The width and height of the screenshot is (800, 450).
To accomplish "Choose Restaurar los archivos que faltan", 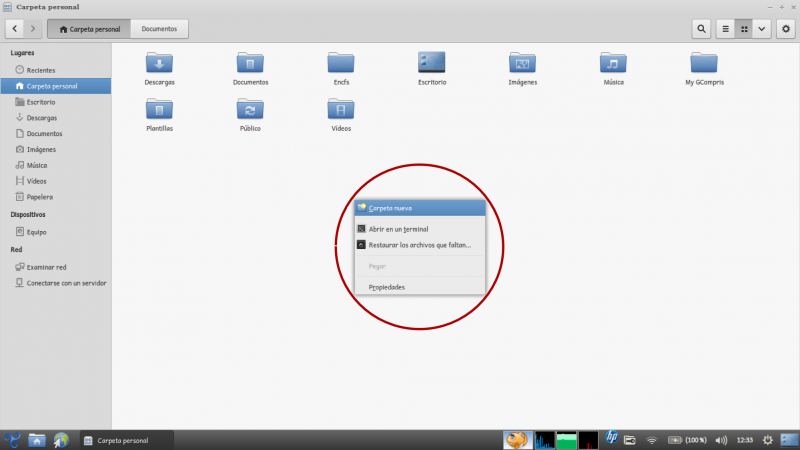I will point(420,245).
